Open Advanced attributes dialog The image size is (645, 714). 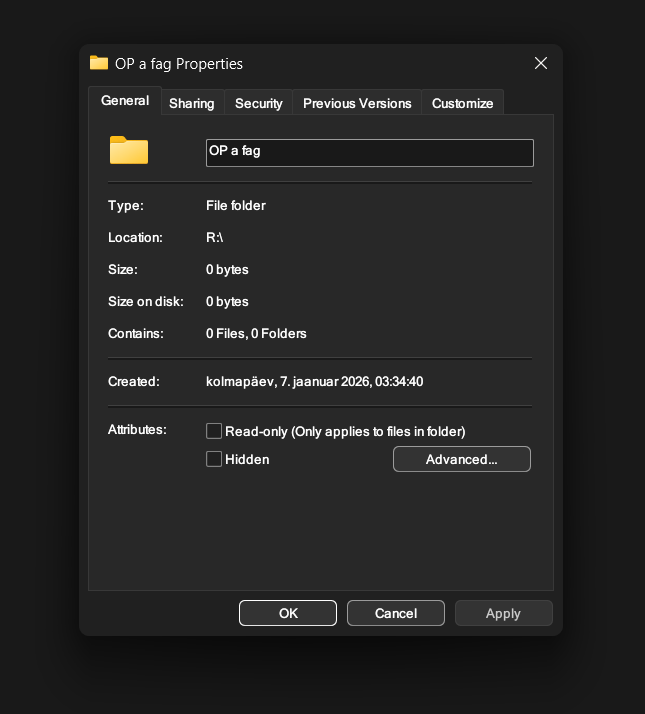click(x=461, y=459)
